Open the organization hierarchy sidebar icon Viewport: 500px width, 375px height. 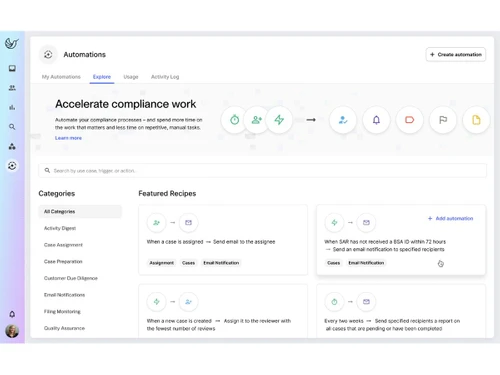(x=12, y=146)
